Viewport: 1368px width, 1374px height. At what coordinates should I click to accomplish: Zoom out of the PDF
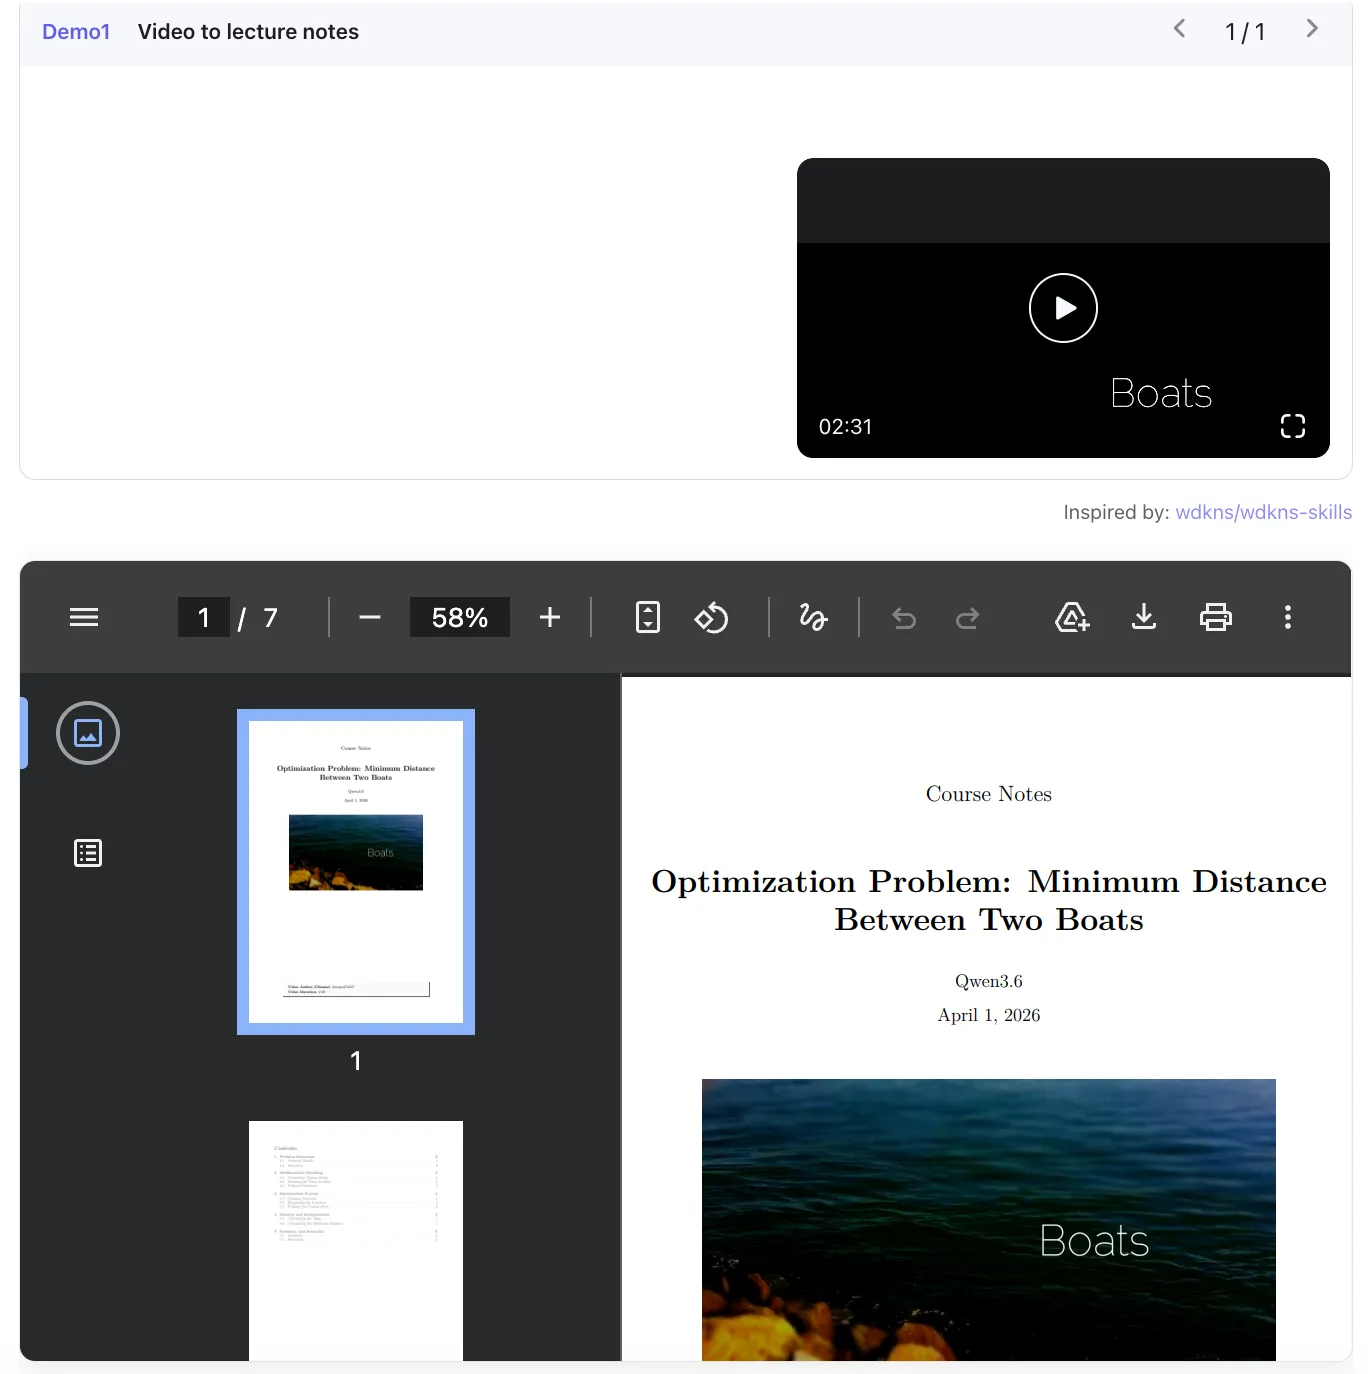370,617
